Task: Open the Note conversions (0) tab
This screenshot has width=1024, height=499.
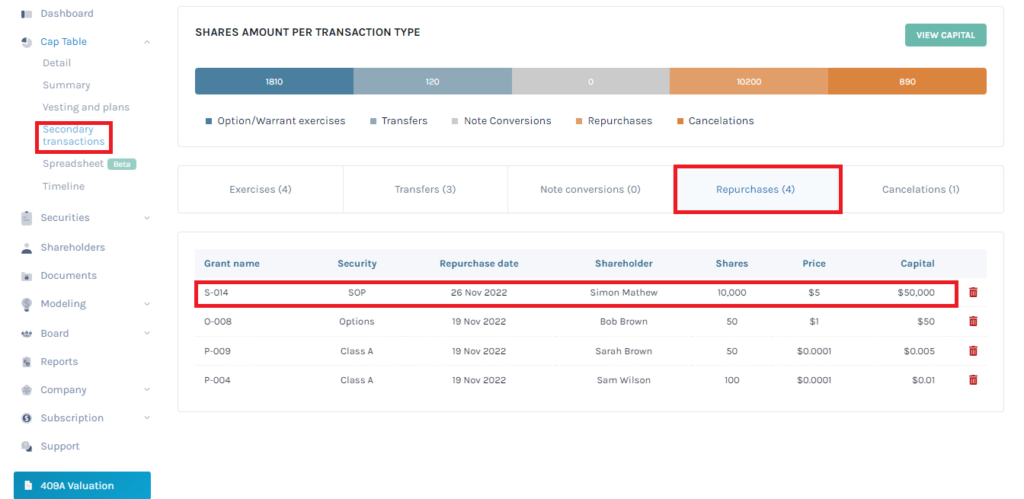Action: [x=590, y=189]
